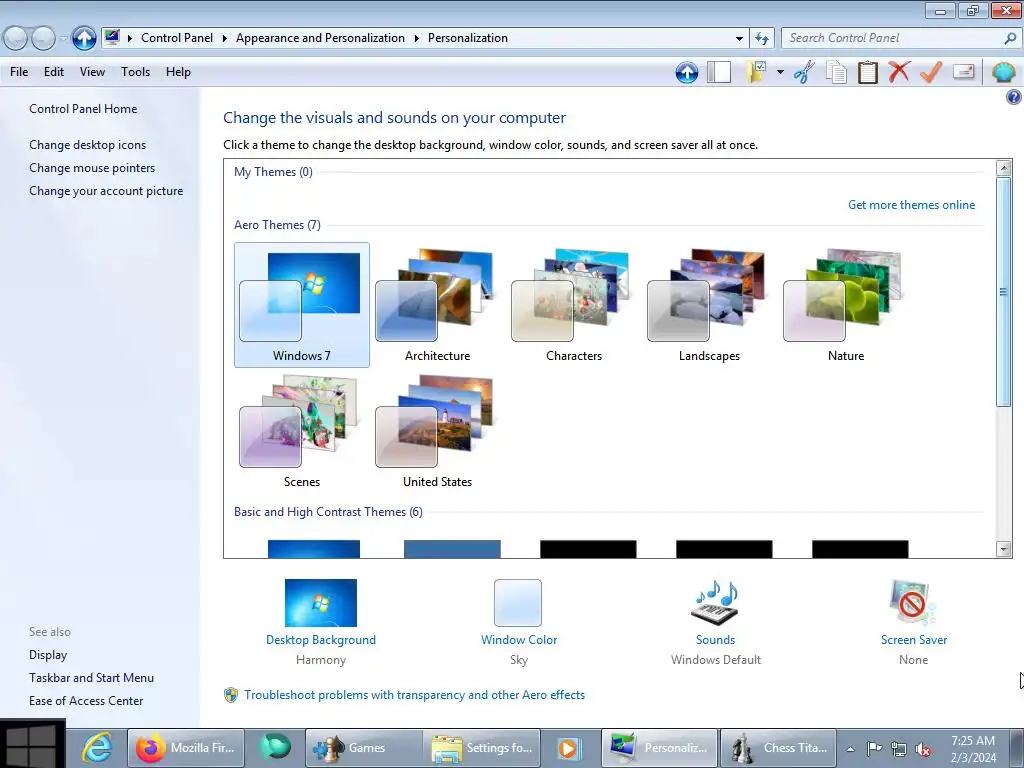Open Help with the blue question mark
1024x768 pixels.
(x=1013, y=97)
